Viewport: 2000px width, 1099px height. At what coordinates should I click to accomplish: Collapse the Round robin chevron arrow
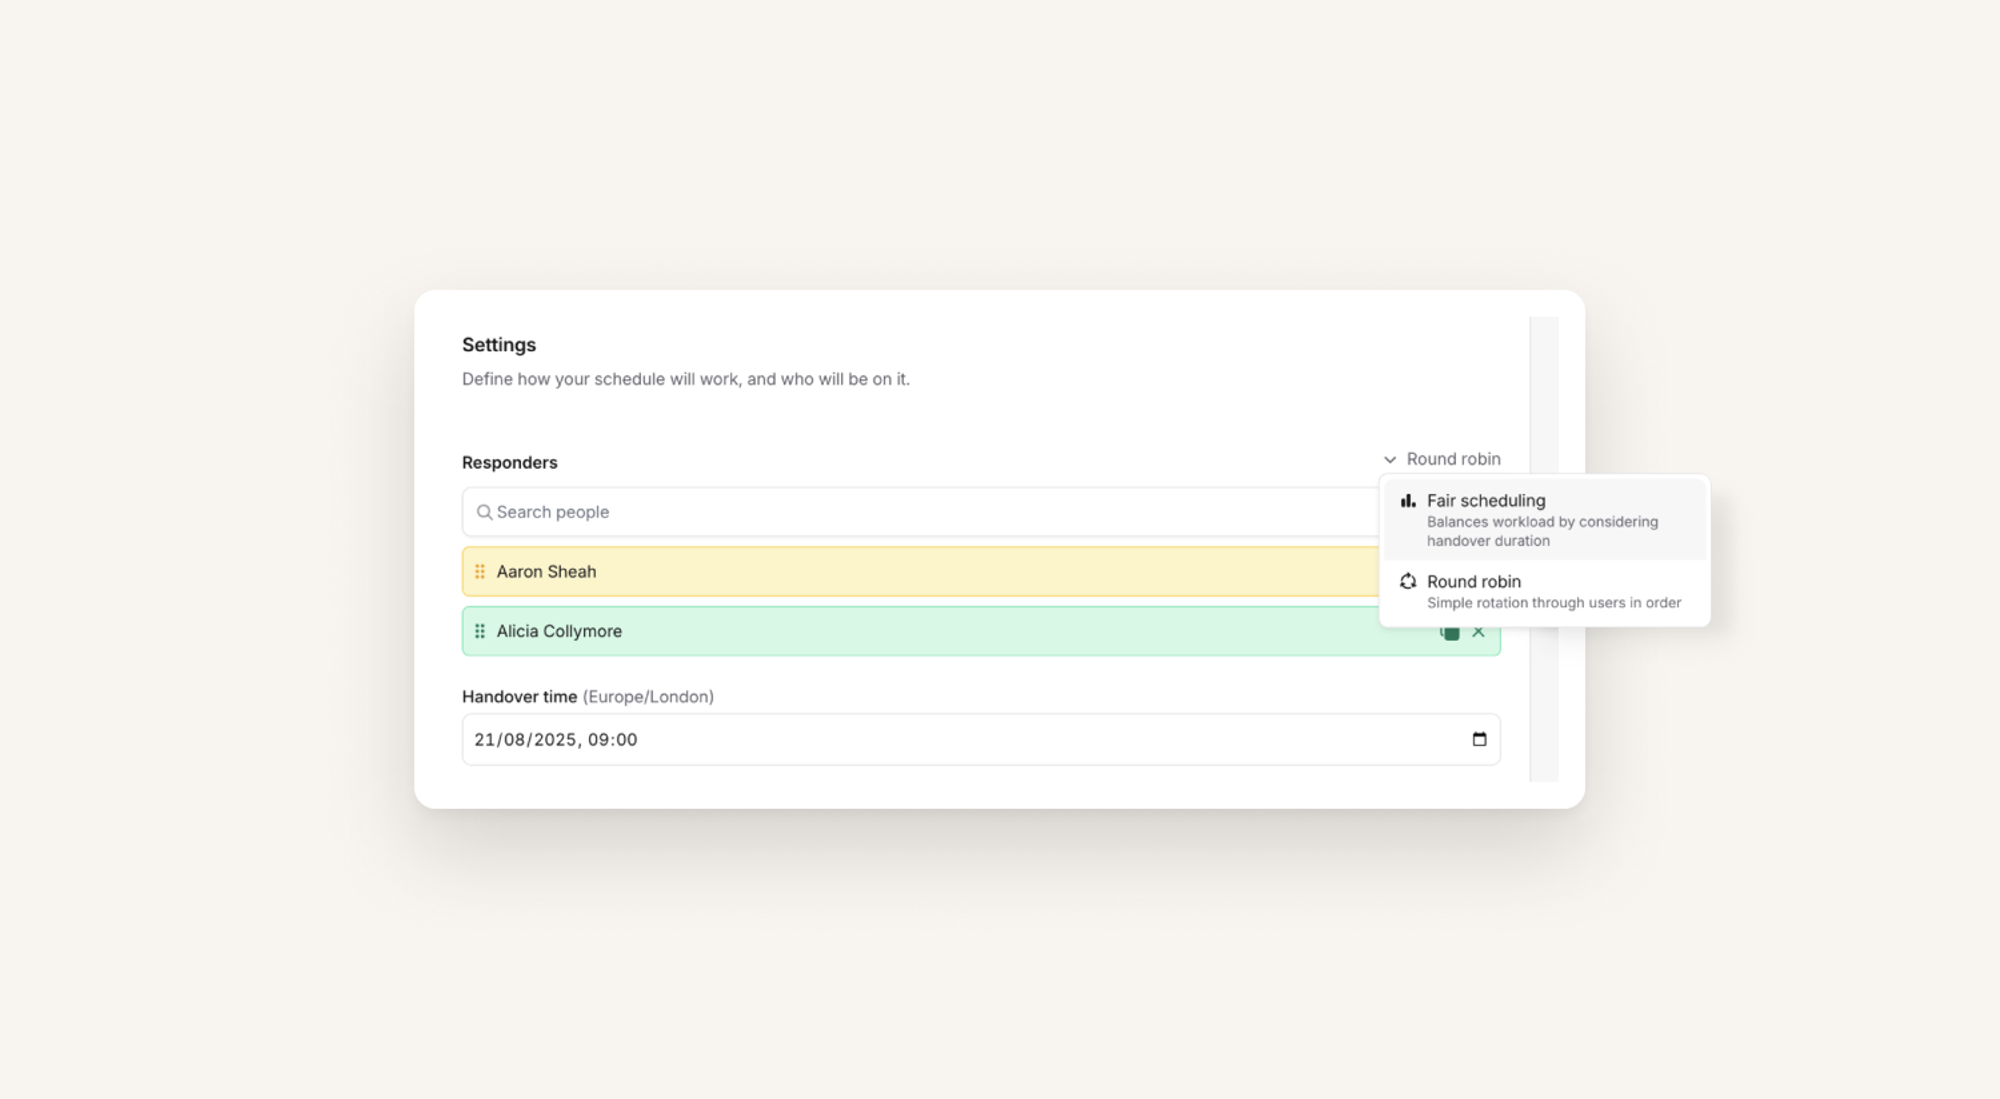(x=1390, y=460)
